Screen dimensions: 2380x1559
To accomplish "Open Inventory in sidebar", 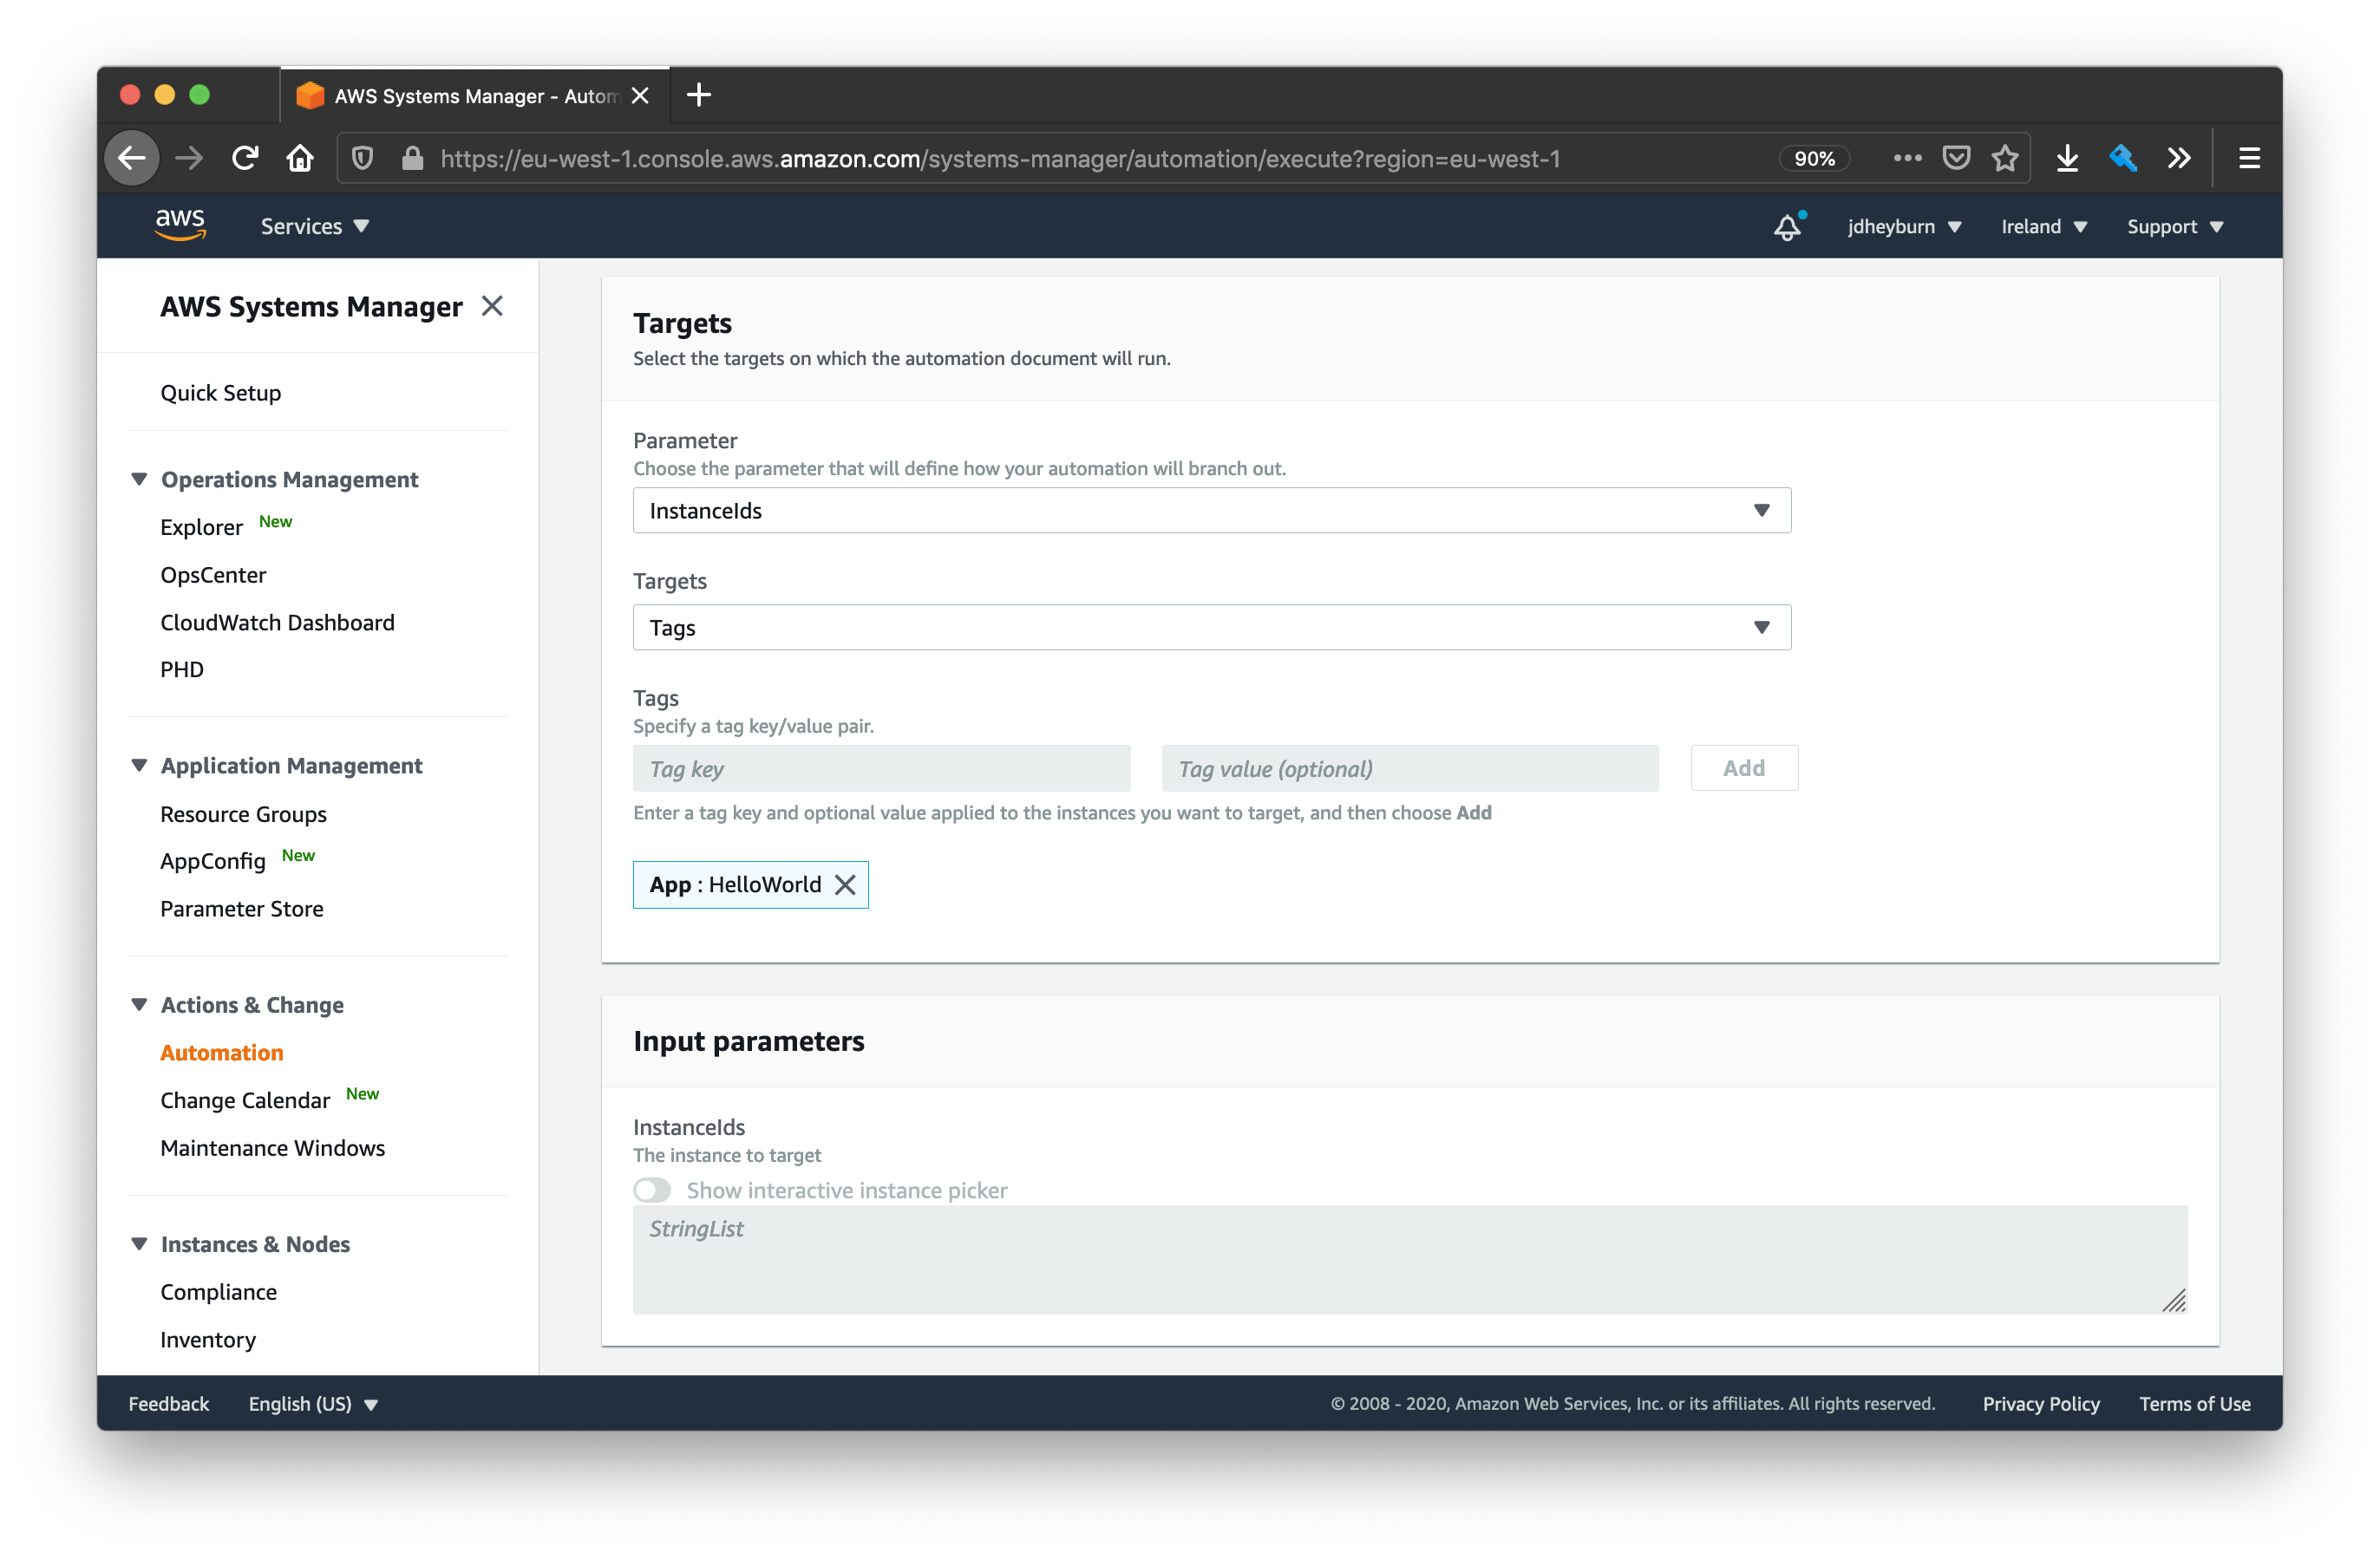I will pos(208,1339).
